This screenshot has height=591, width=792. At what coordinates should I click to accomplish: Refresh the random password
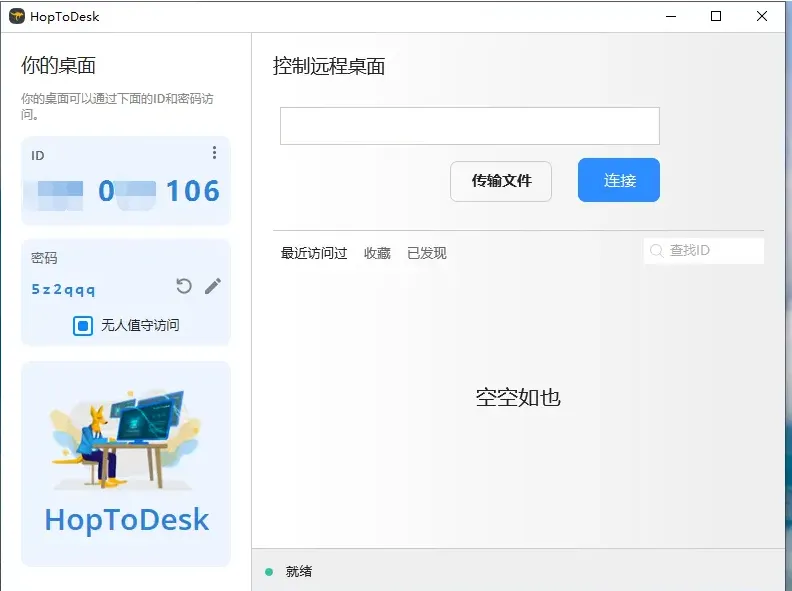coord(184,286)
